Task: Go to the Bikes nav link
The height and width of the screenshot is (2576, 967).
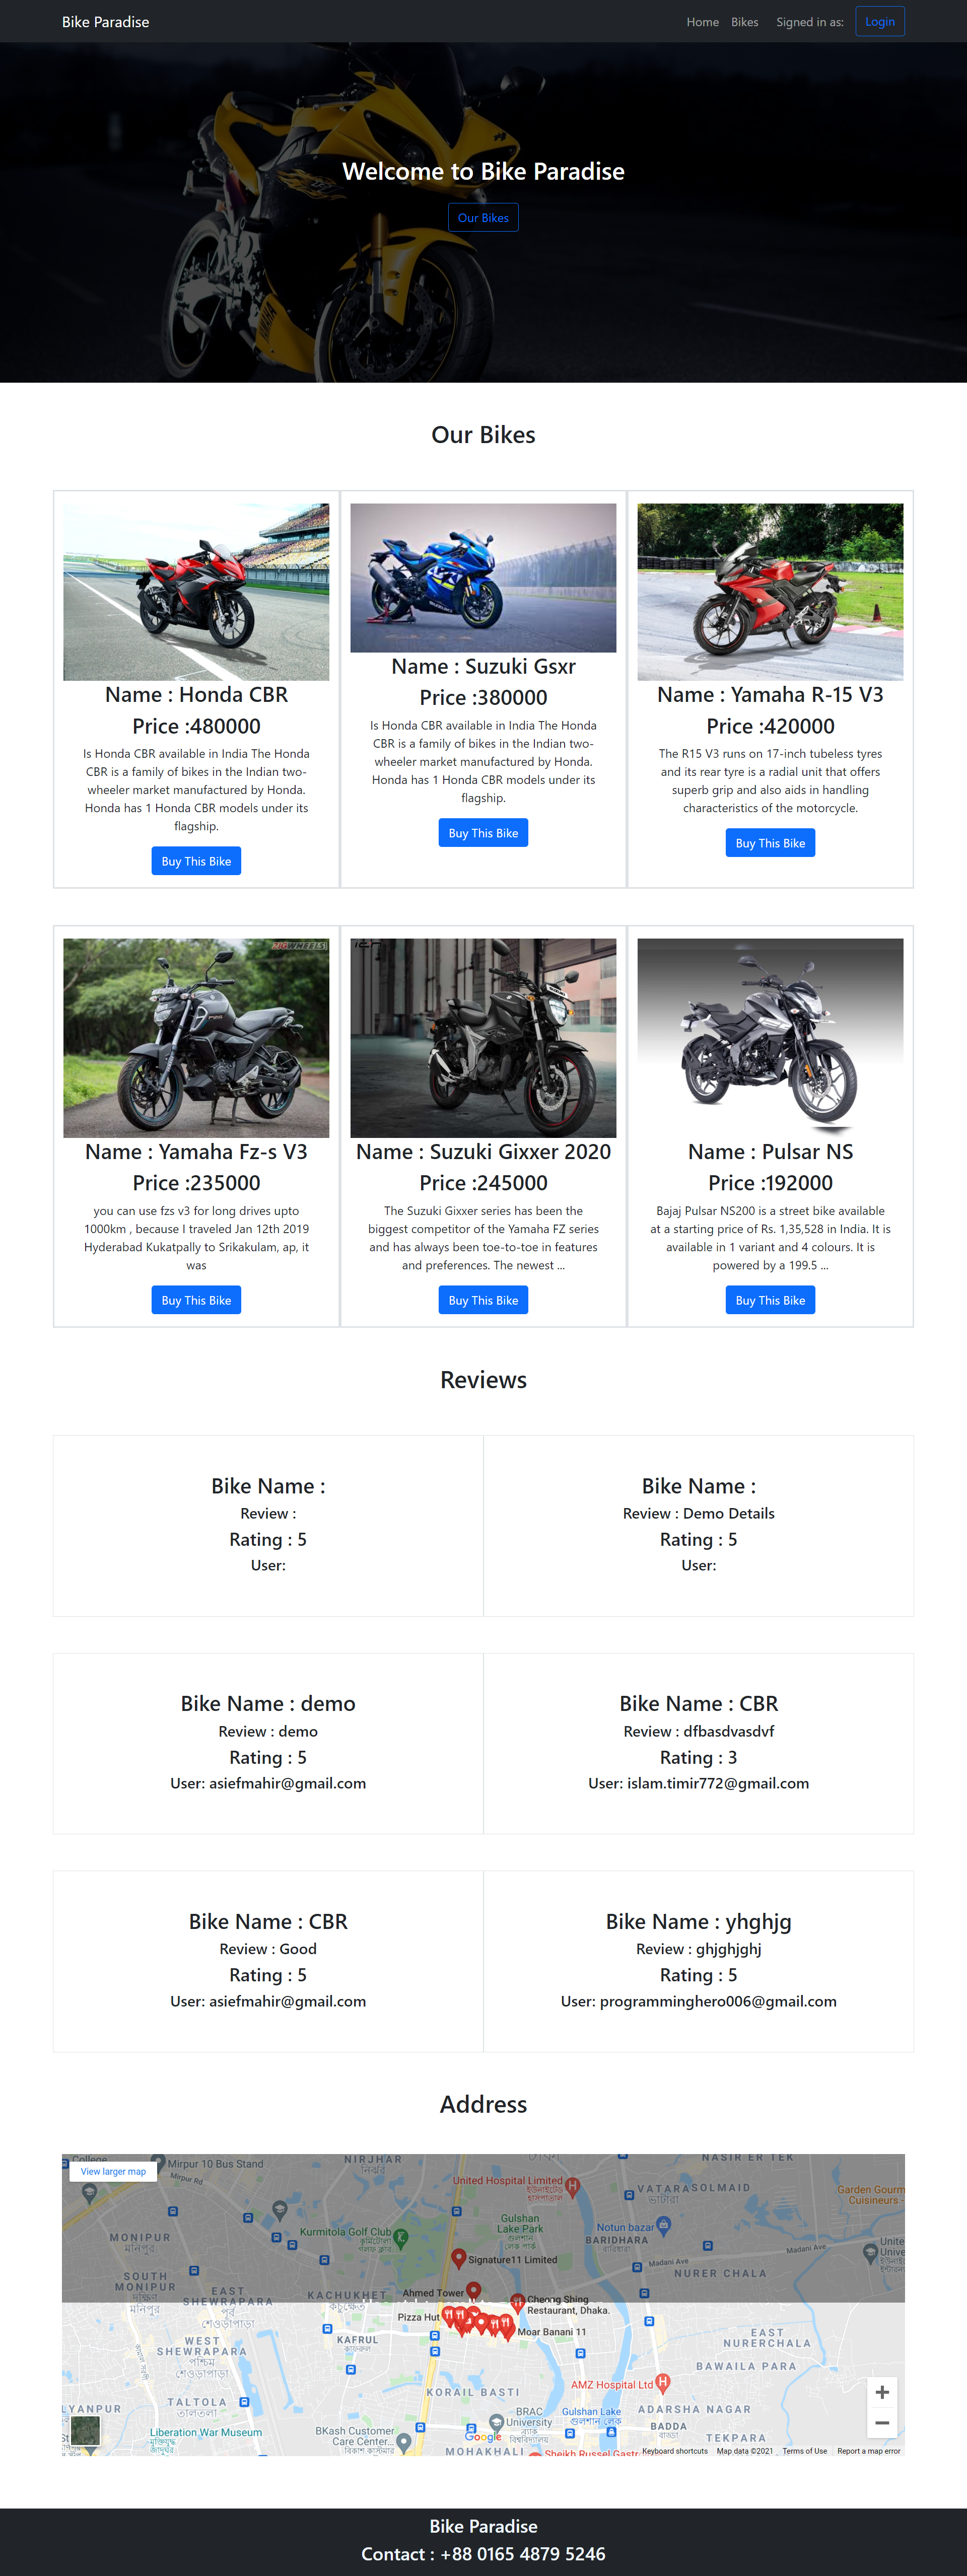Action: pyautogui.click(x=744, y=22)
